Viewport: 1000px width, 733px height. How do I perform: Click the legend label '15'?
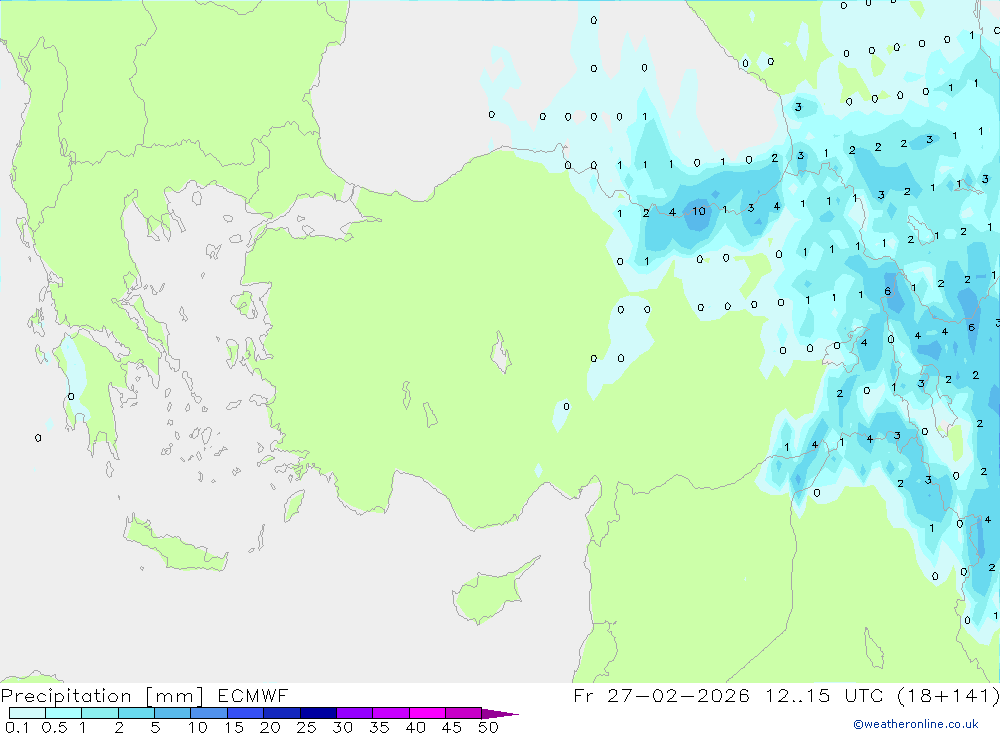[234, 727]
